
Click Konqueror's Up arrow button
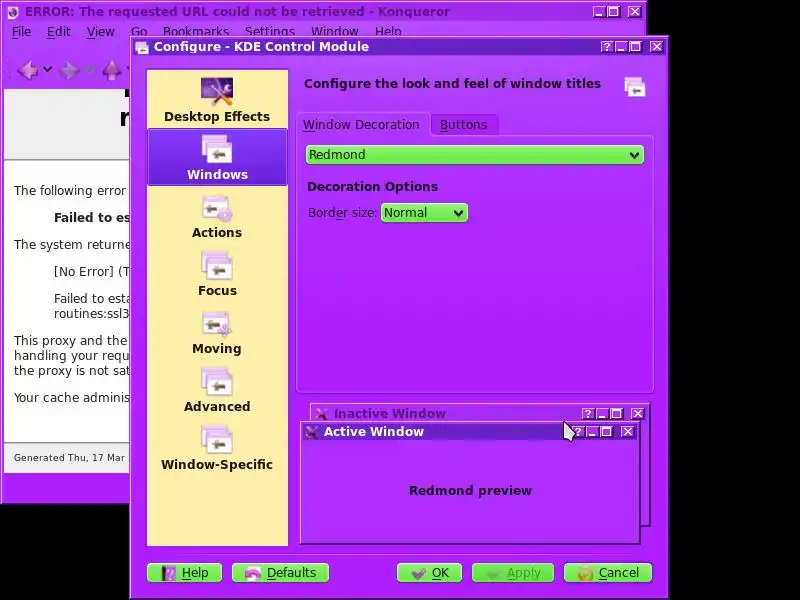pyautogui.click(x=112, y=69)
